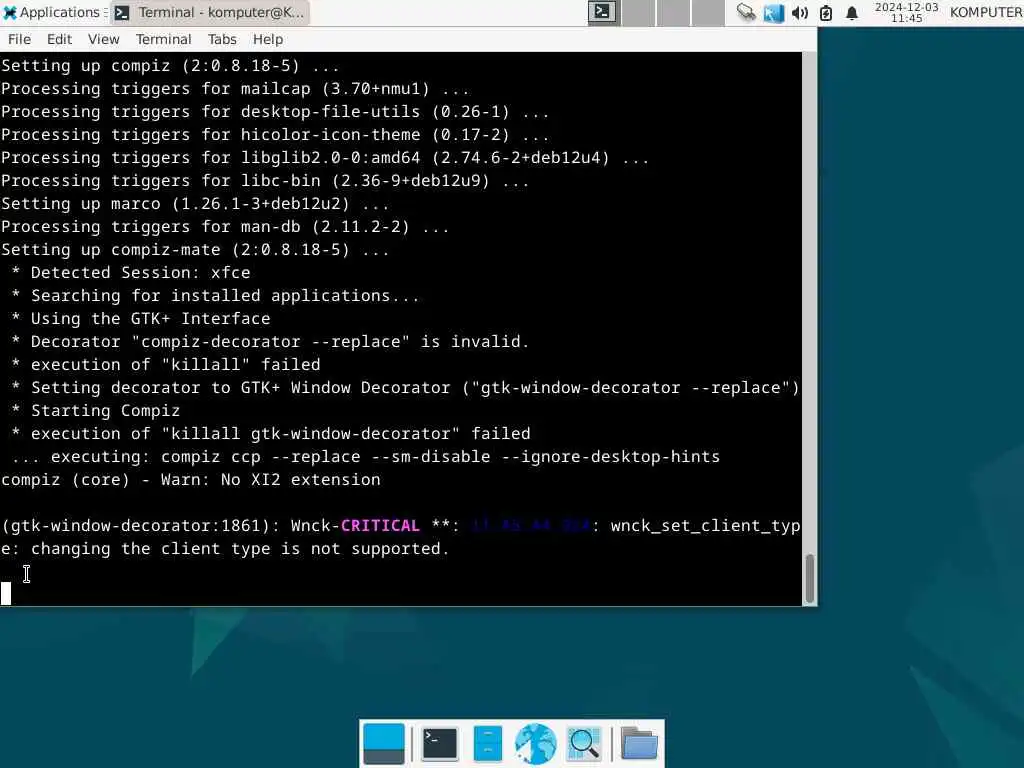
Task: Open the volume speaker control
Action: [x=799, y=13]
